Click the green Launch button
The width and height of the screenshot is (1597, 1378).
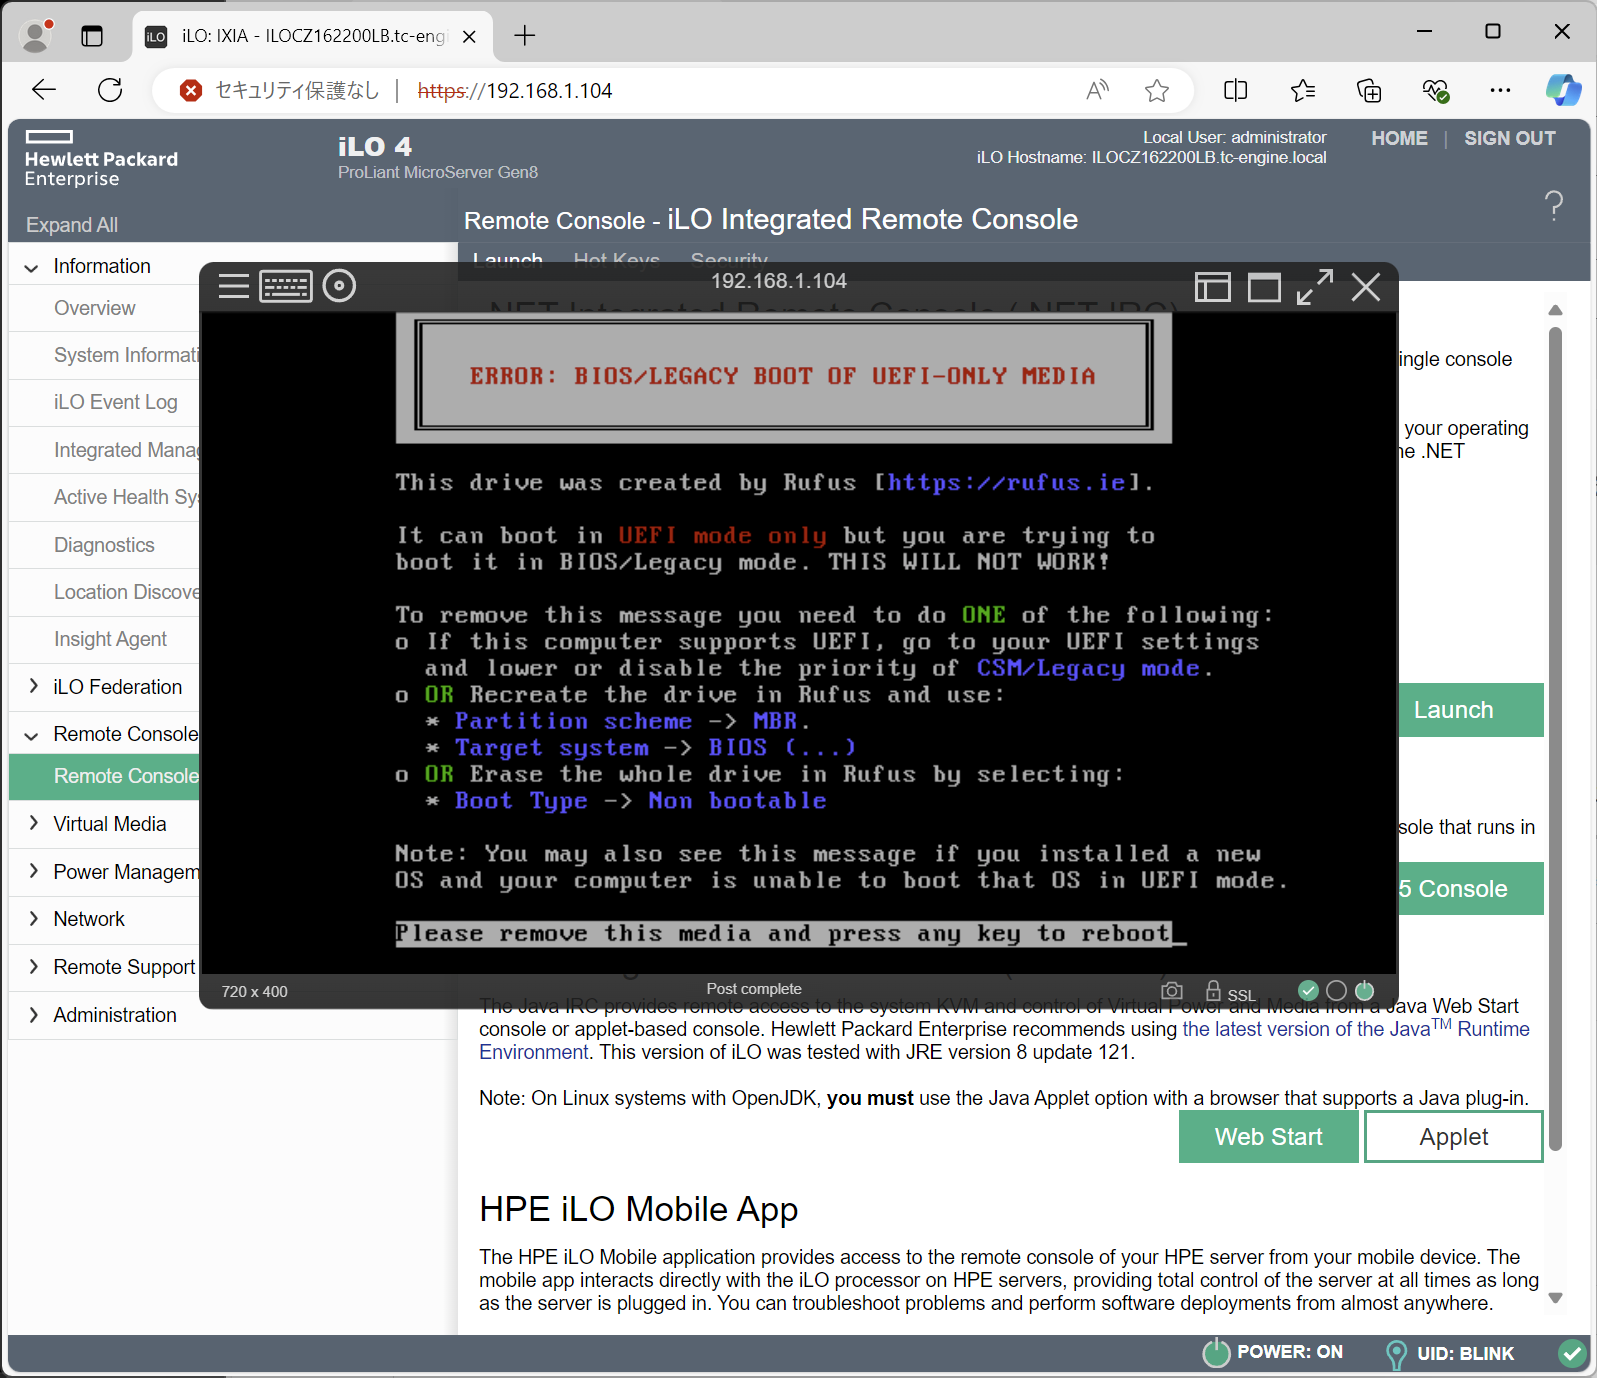point(1471,710)
